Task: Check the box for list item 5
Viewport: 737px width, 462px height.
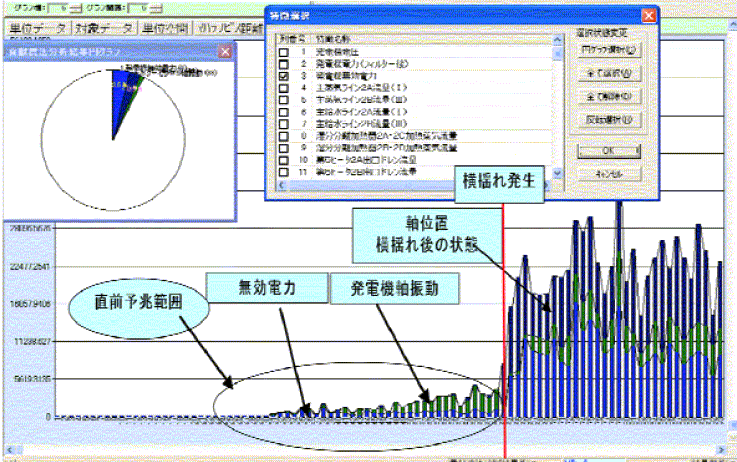Action: point(283,100)
